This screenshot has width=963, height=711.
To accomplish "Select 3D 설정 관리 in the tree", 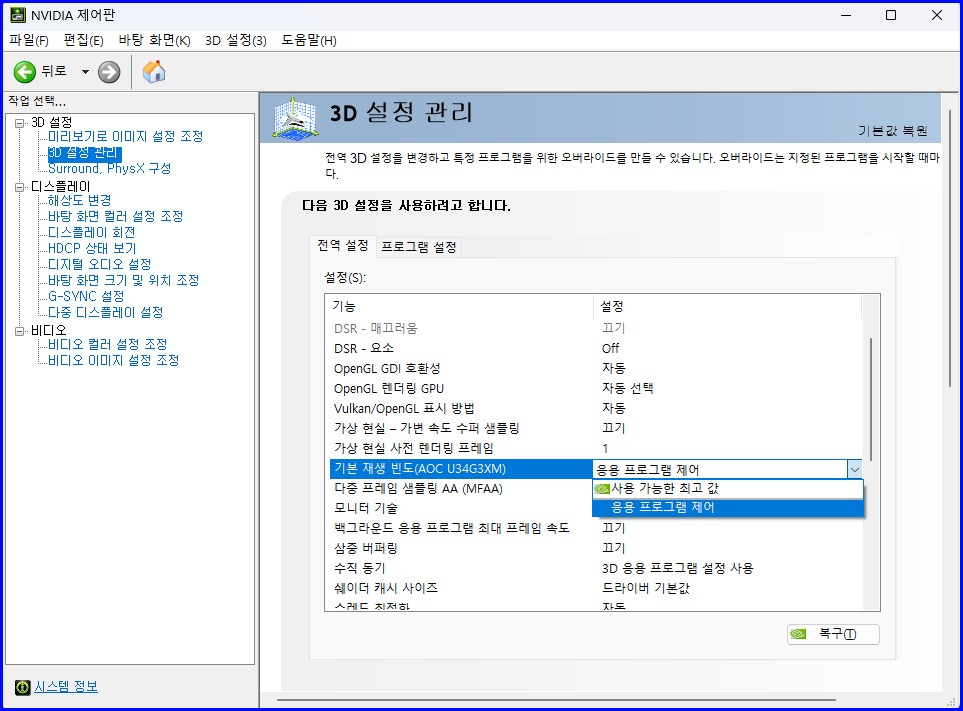I will tap(84, 152).
